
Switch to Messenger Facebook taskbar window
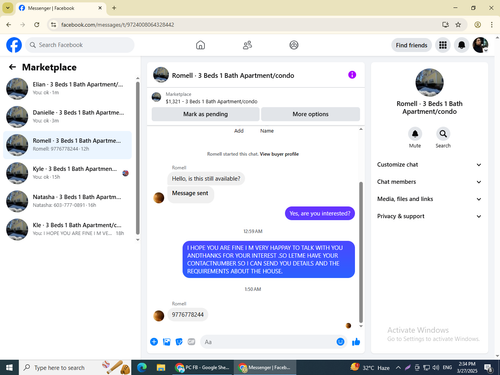[265, 368]
